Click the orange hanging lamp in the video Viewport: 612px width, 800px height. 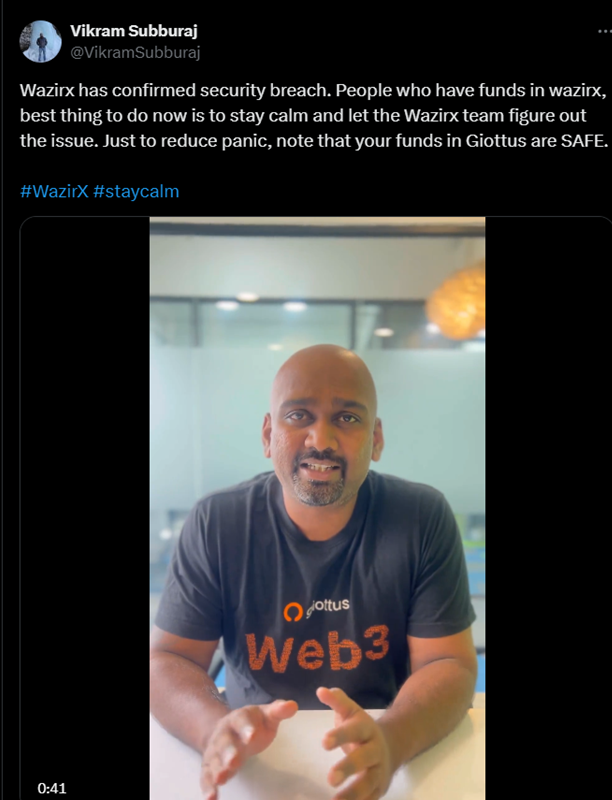click(x=456, y=302)
